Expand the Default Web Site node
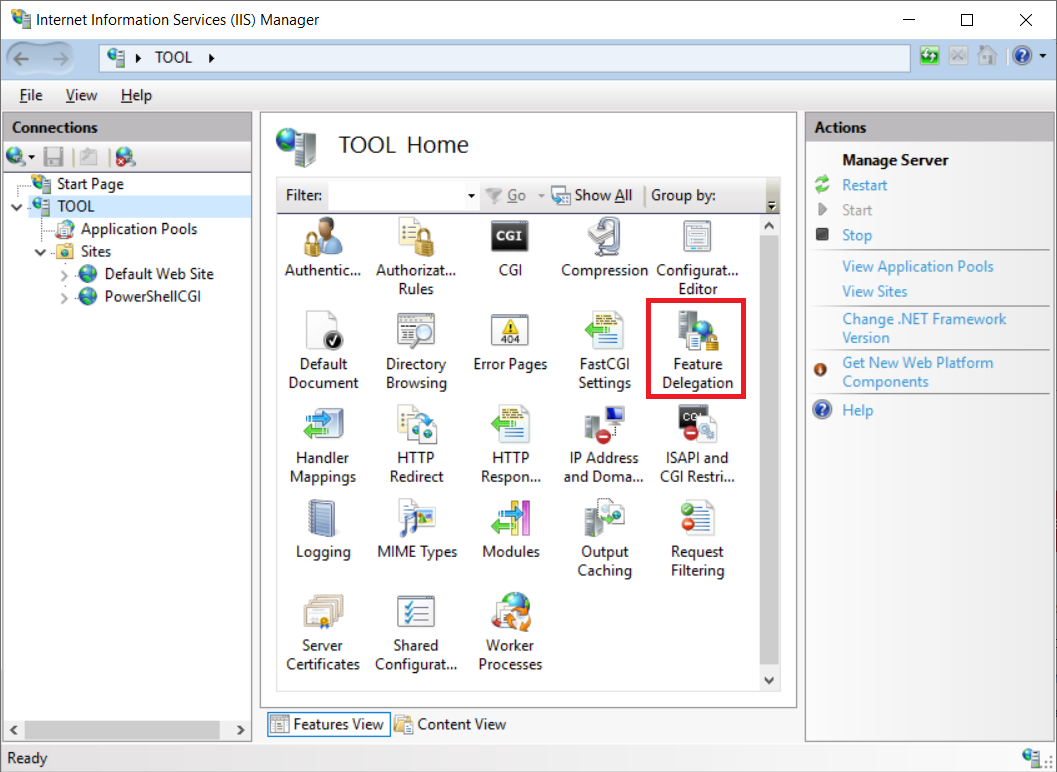1057x772 pixels. [x=64, y=275]
